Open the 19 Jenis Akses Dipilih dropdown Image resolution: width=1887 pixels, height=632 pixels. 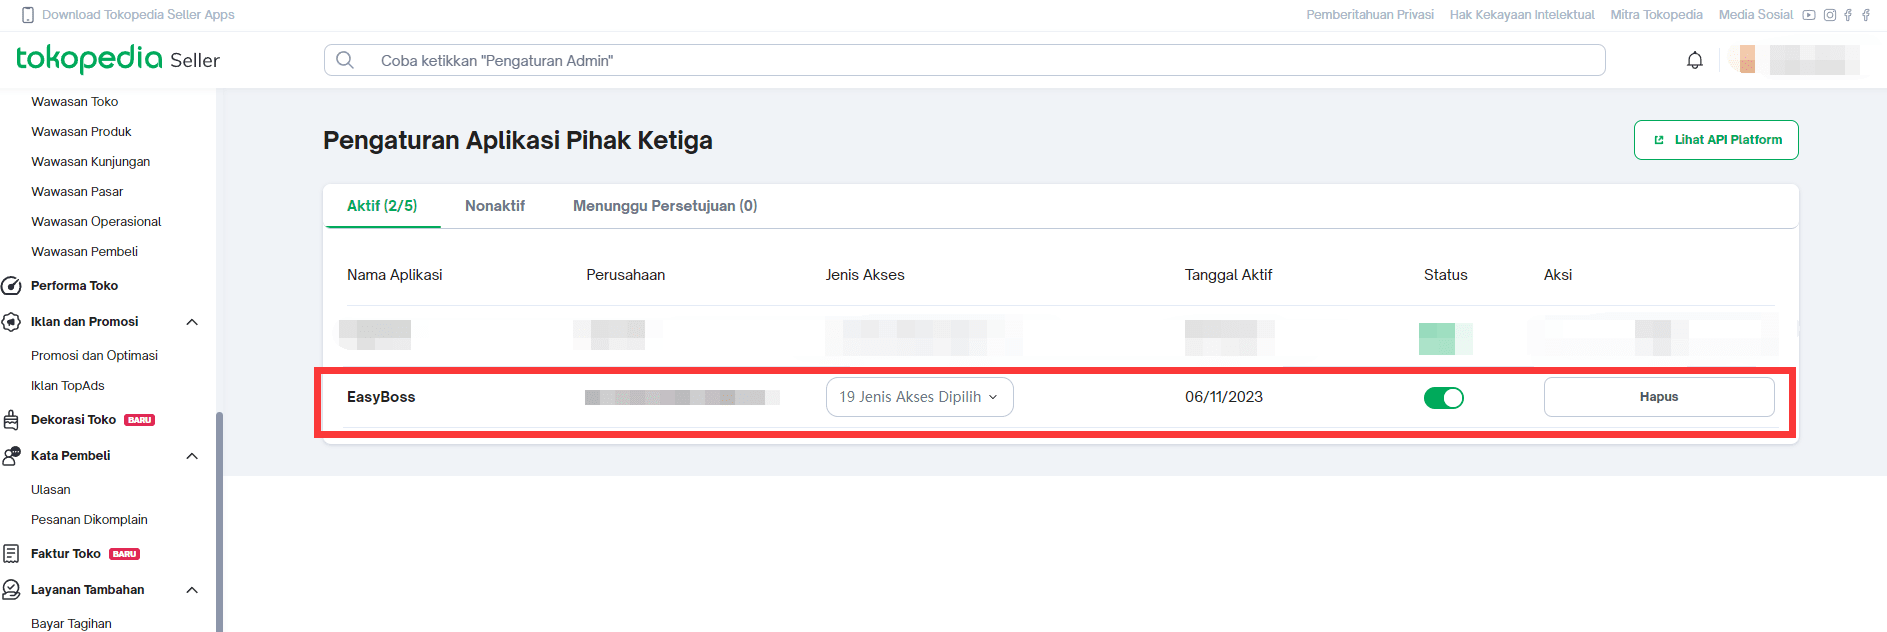coord(919,397)
